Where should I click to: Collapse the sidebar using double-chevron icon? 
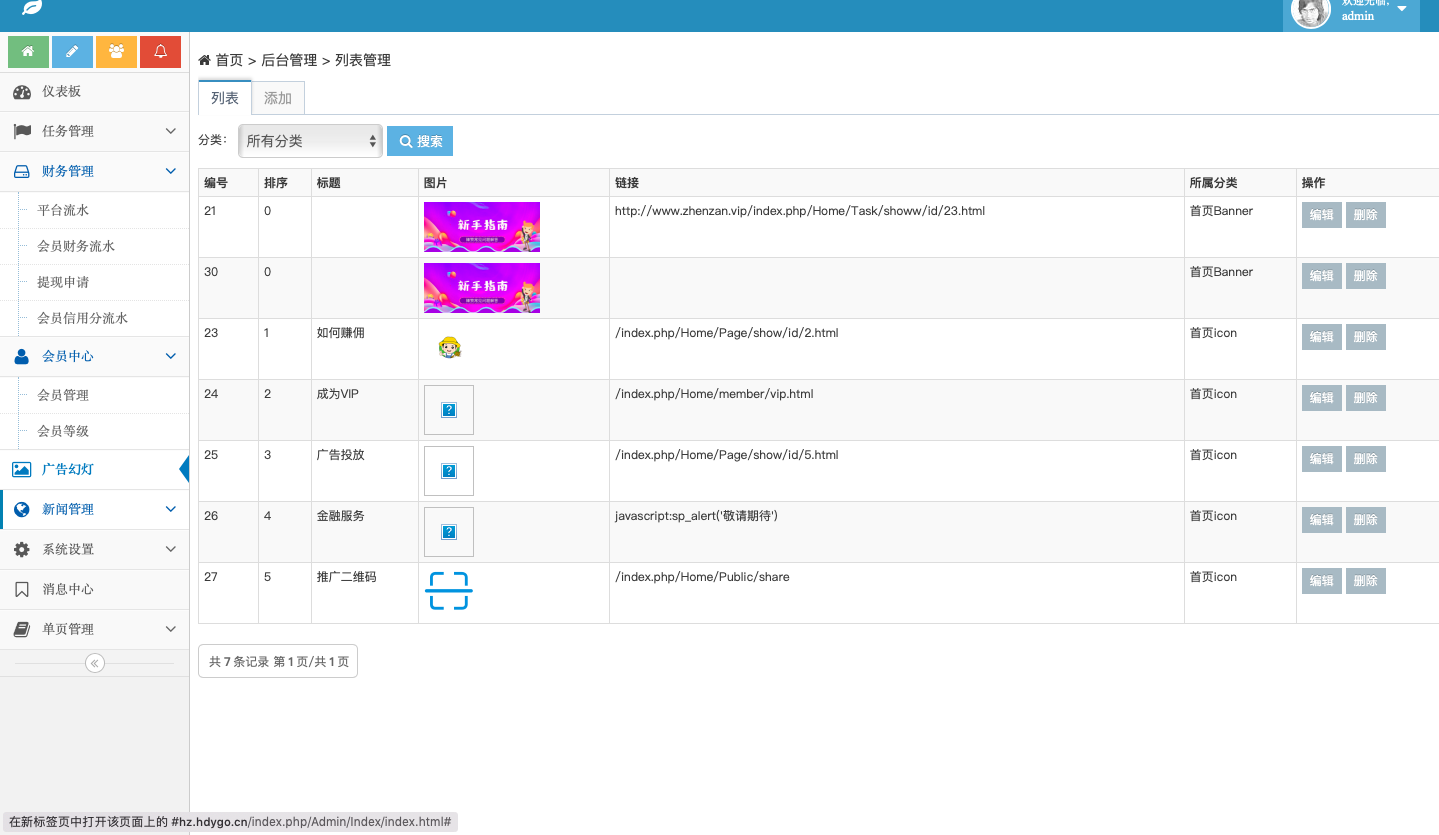click(x=95, y=663)
